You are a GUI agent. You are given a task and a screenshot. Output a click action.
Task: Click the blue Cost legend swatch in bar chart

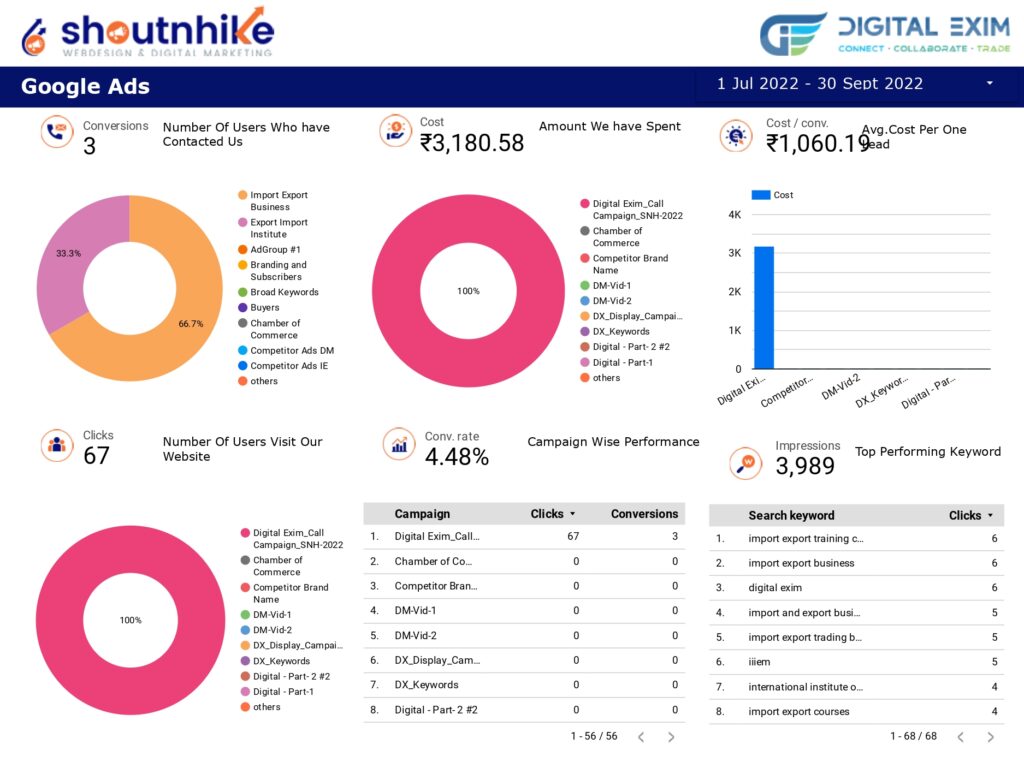[761, 195]
